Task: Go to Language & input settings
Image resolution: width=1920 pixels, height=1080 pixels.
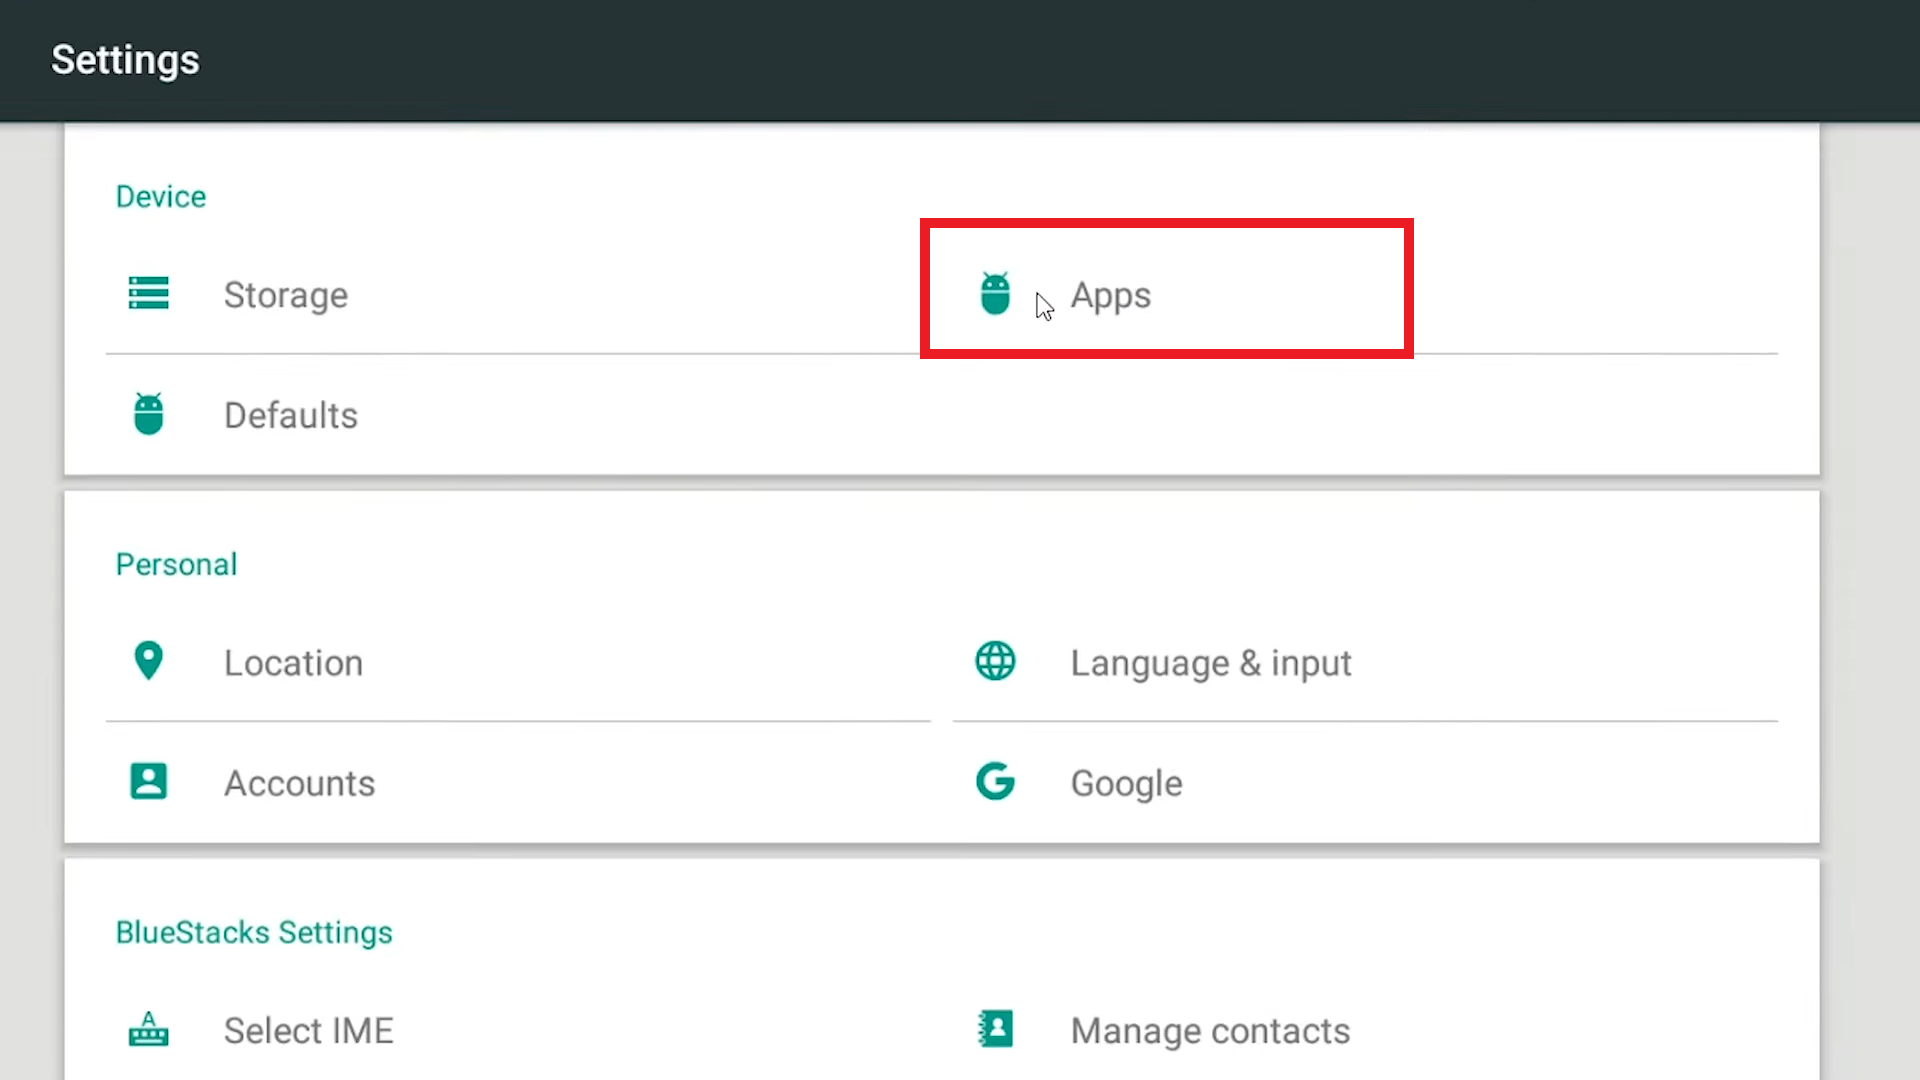Action: point(1210,663)
